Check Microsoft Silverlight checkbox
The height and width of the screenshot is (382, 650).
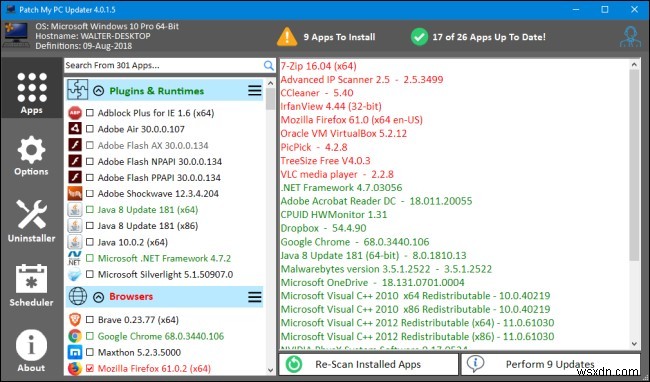pyautogui.click(x=90, y=274)
